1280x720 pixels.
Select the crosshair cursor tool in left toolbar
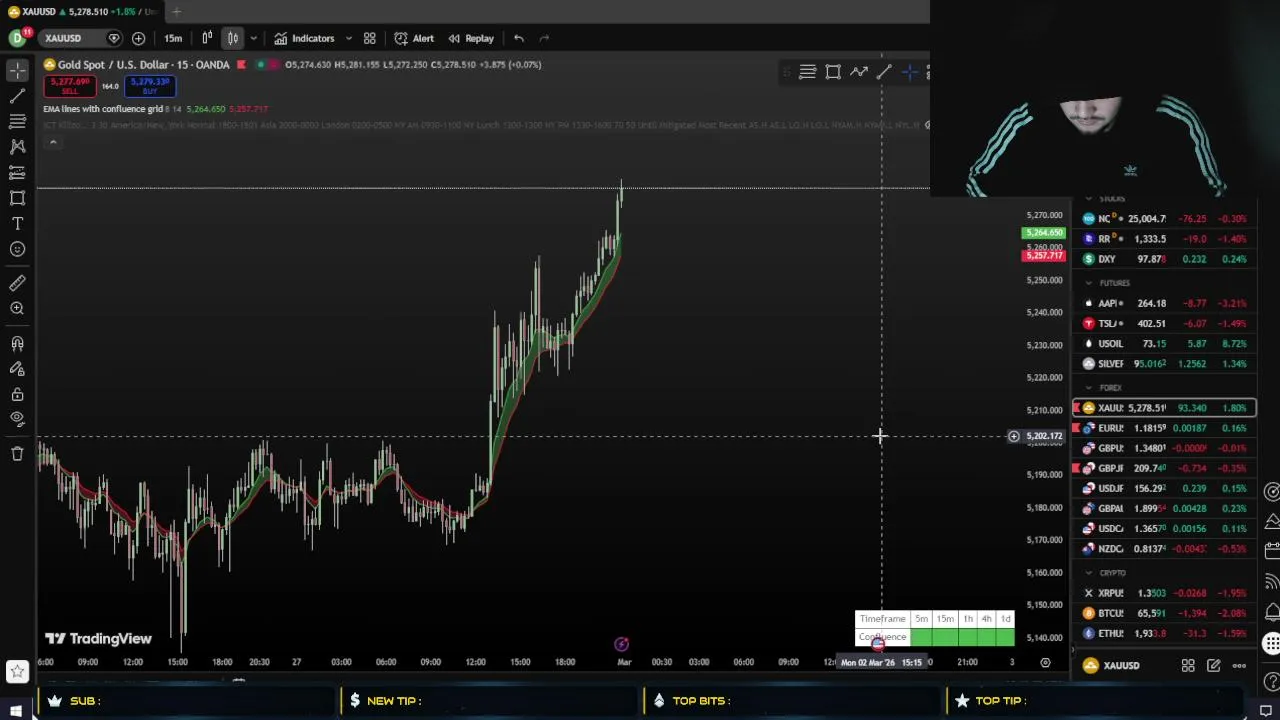point(17,71)
